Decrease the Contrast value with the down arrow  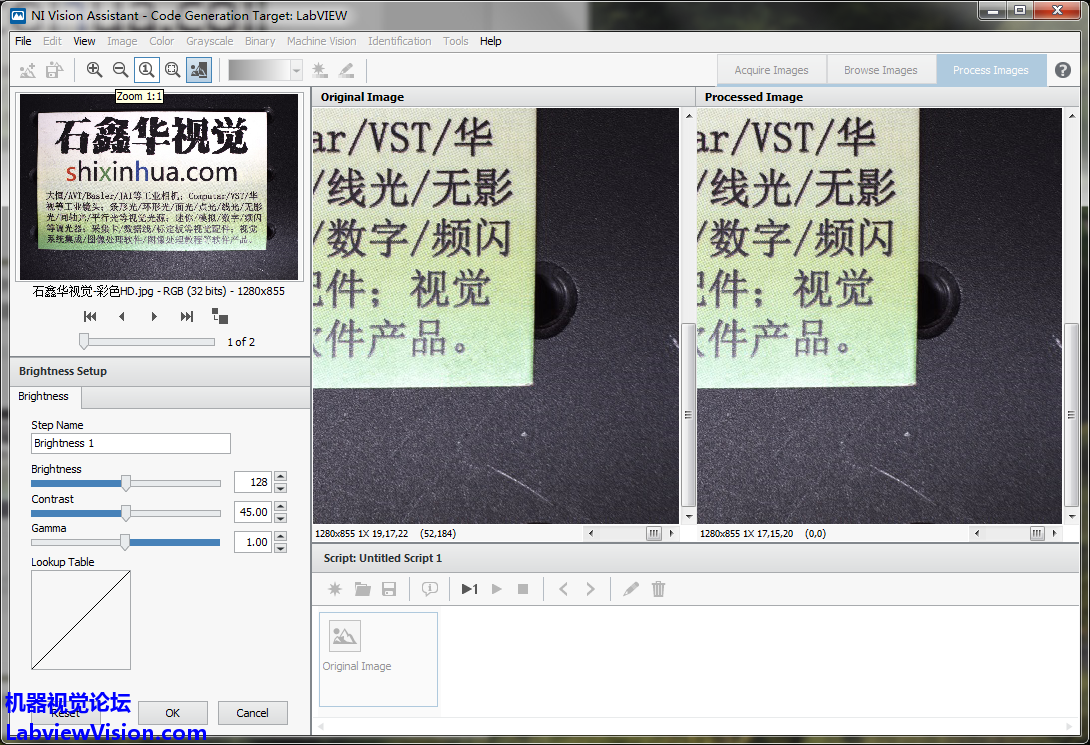280,518
